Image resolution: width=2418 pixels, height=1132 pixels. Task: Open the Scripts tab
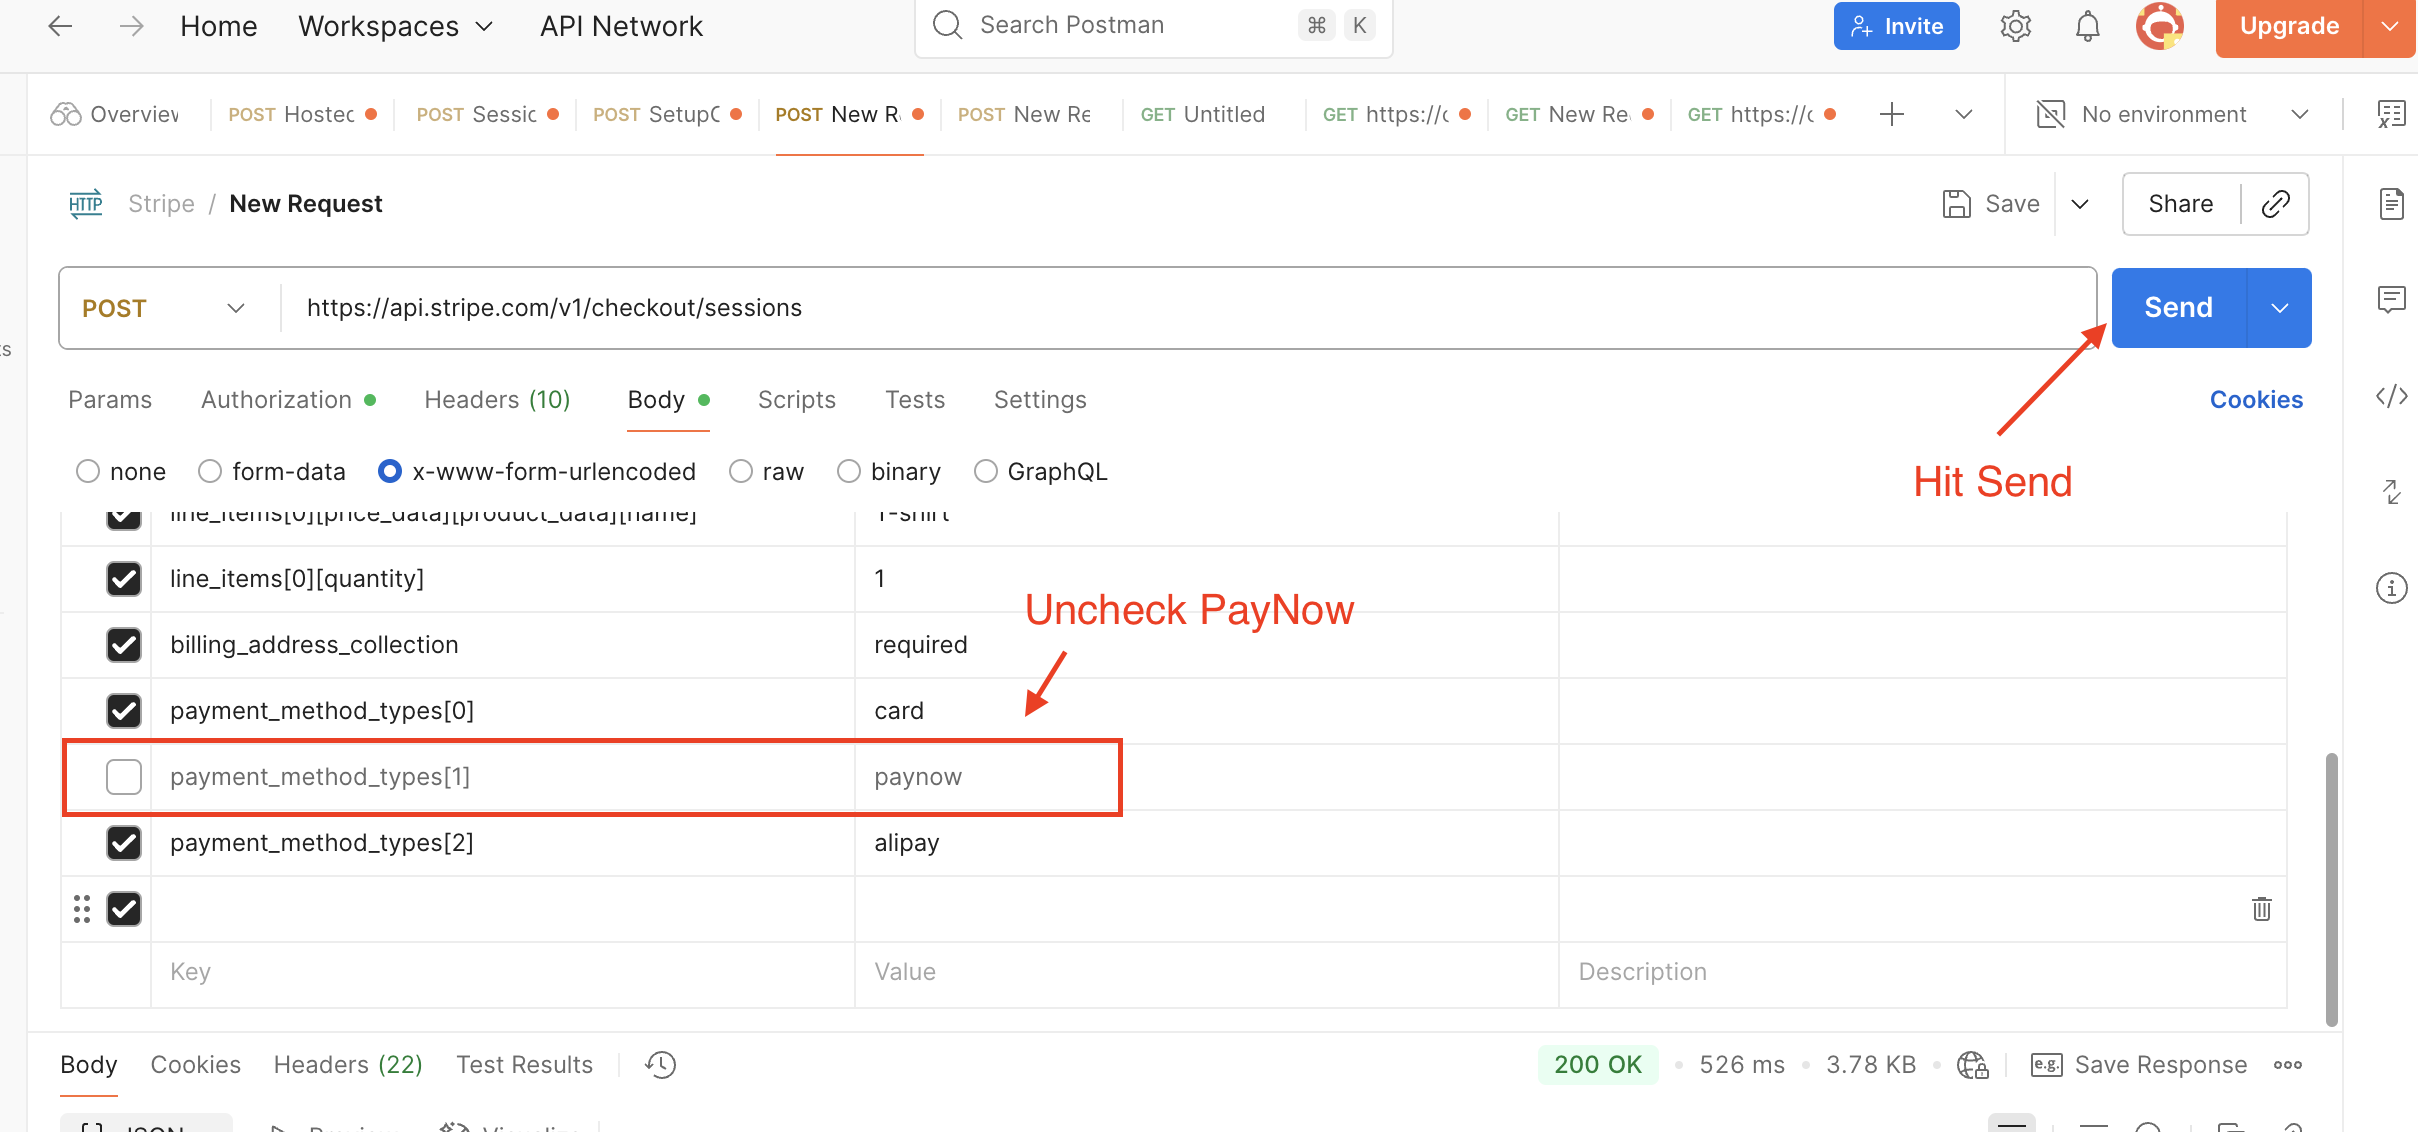(x=797, y=400)
